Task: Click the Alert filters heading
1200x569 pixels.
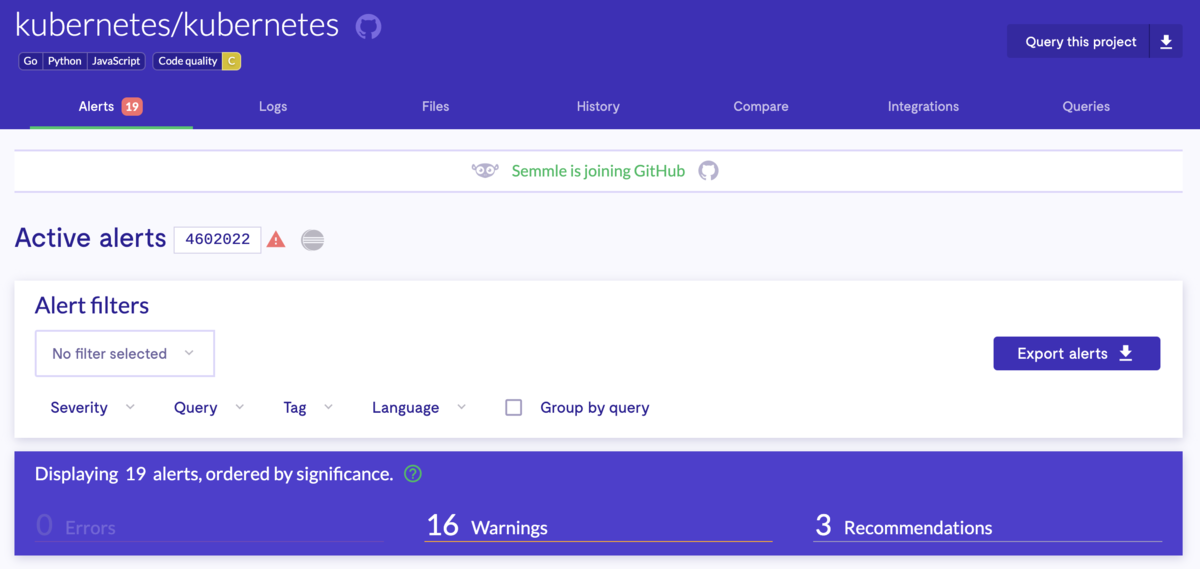Action: 92,306
